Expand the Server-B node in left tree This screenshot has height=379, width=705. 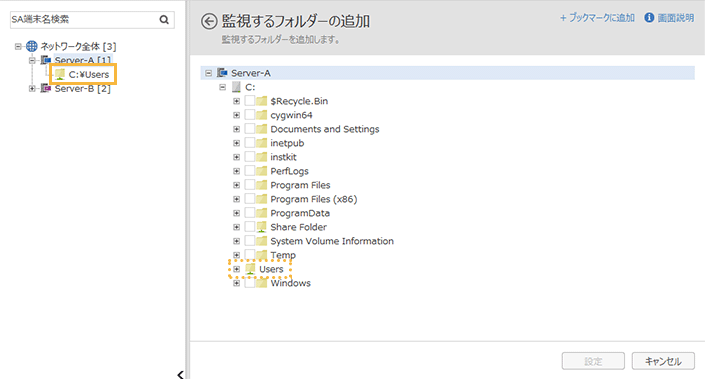tap(32, 88)
